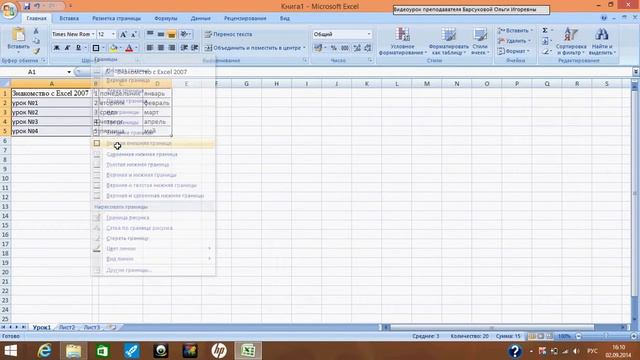Open the HP icon on the taskbar
Screen dimensions: 640x360
[x=219, y=351]
